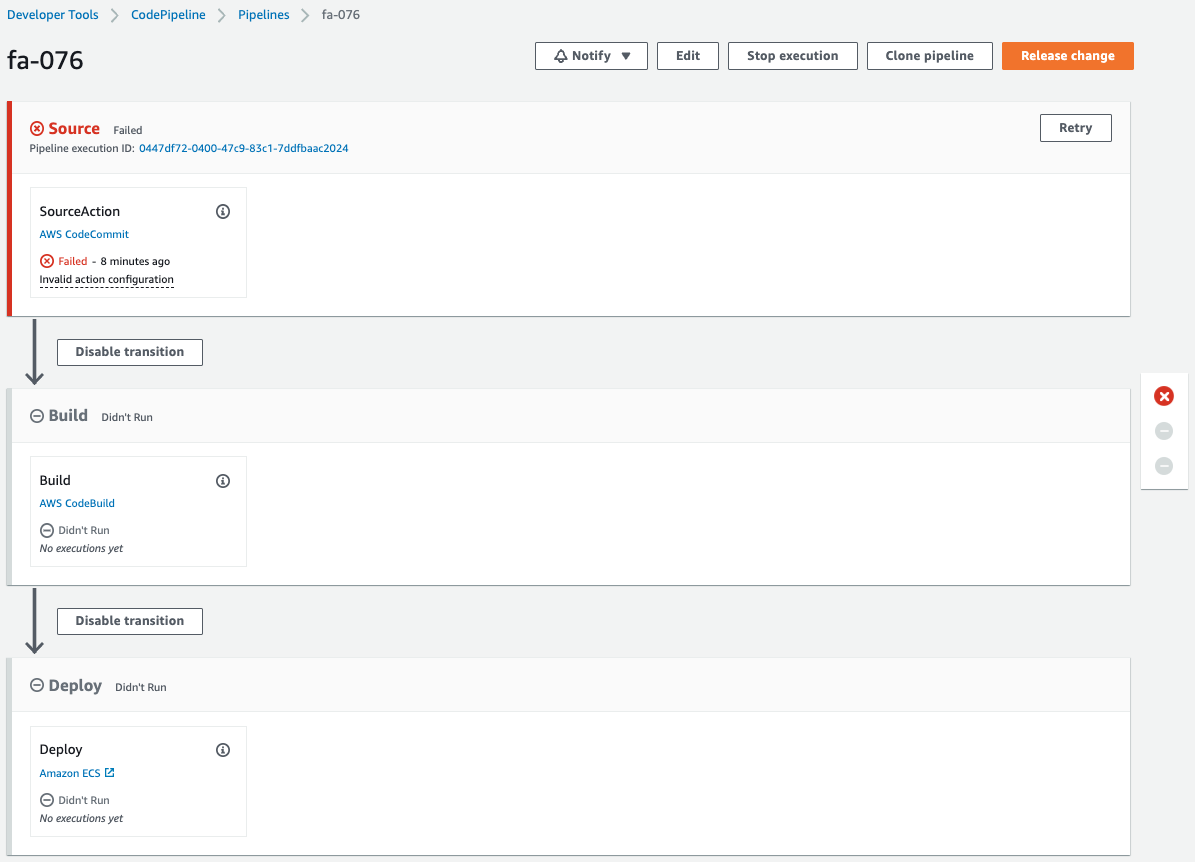This screenshot has width=1195, height=862.
Task: Go to Developer Tools breadcrumb
Action: 53,15
